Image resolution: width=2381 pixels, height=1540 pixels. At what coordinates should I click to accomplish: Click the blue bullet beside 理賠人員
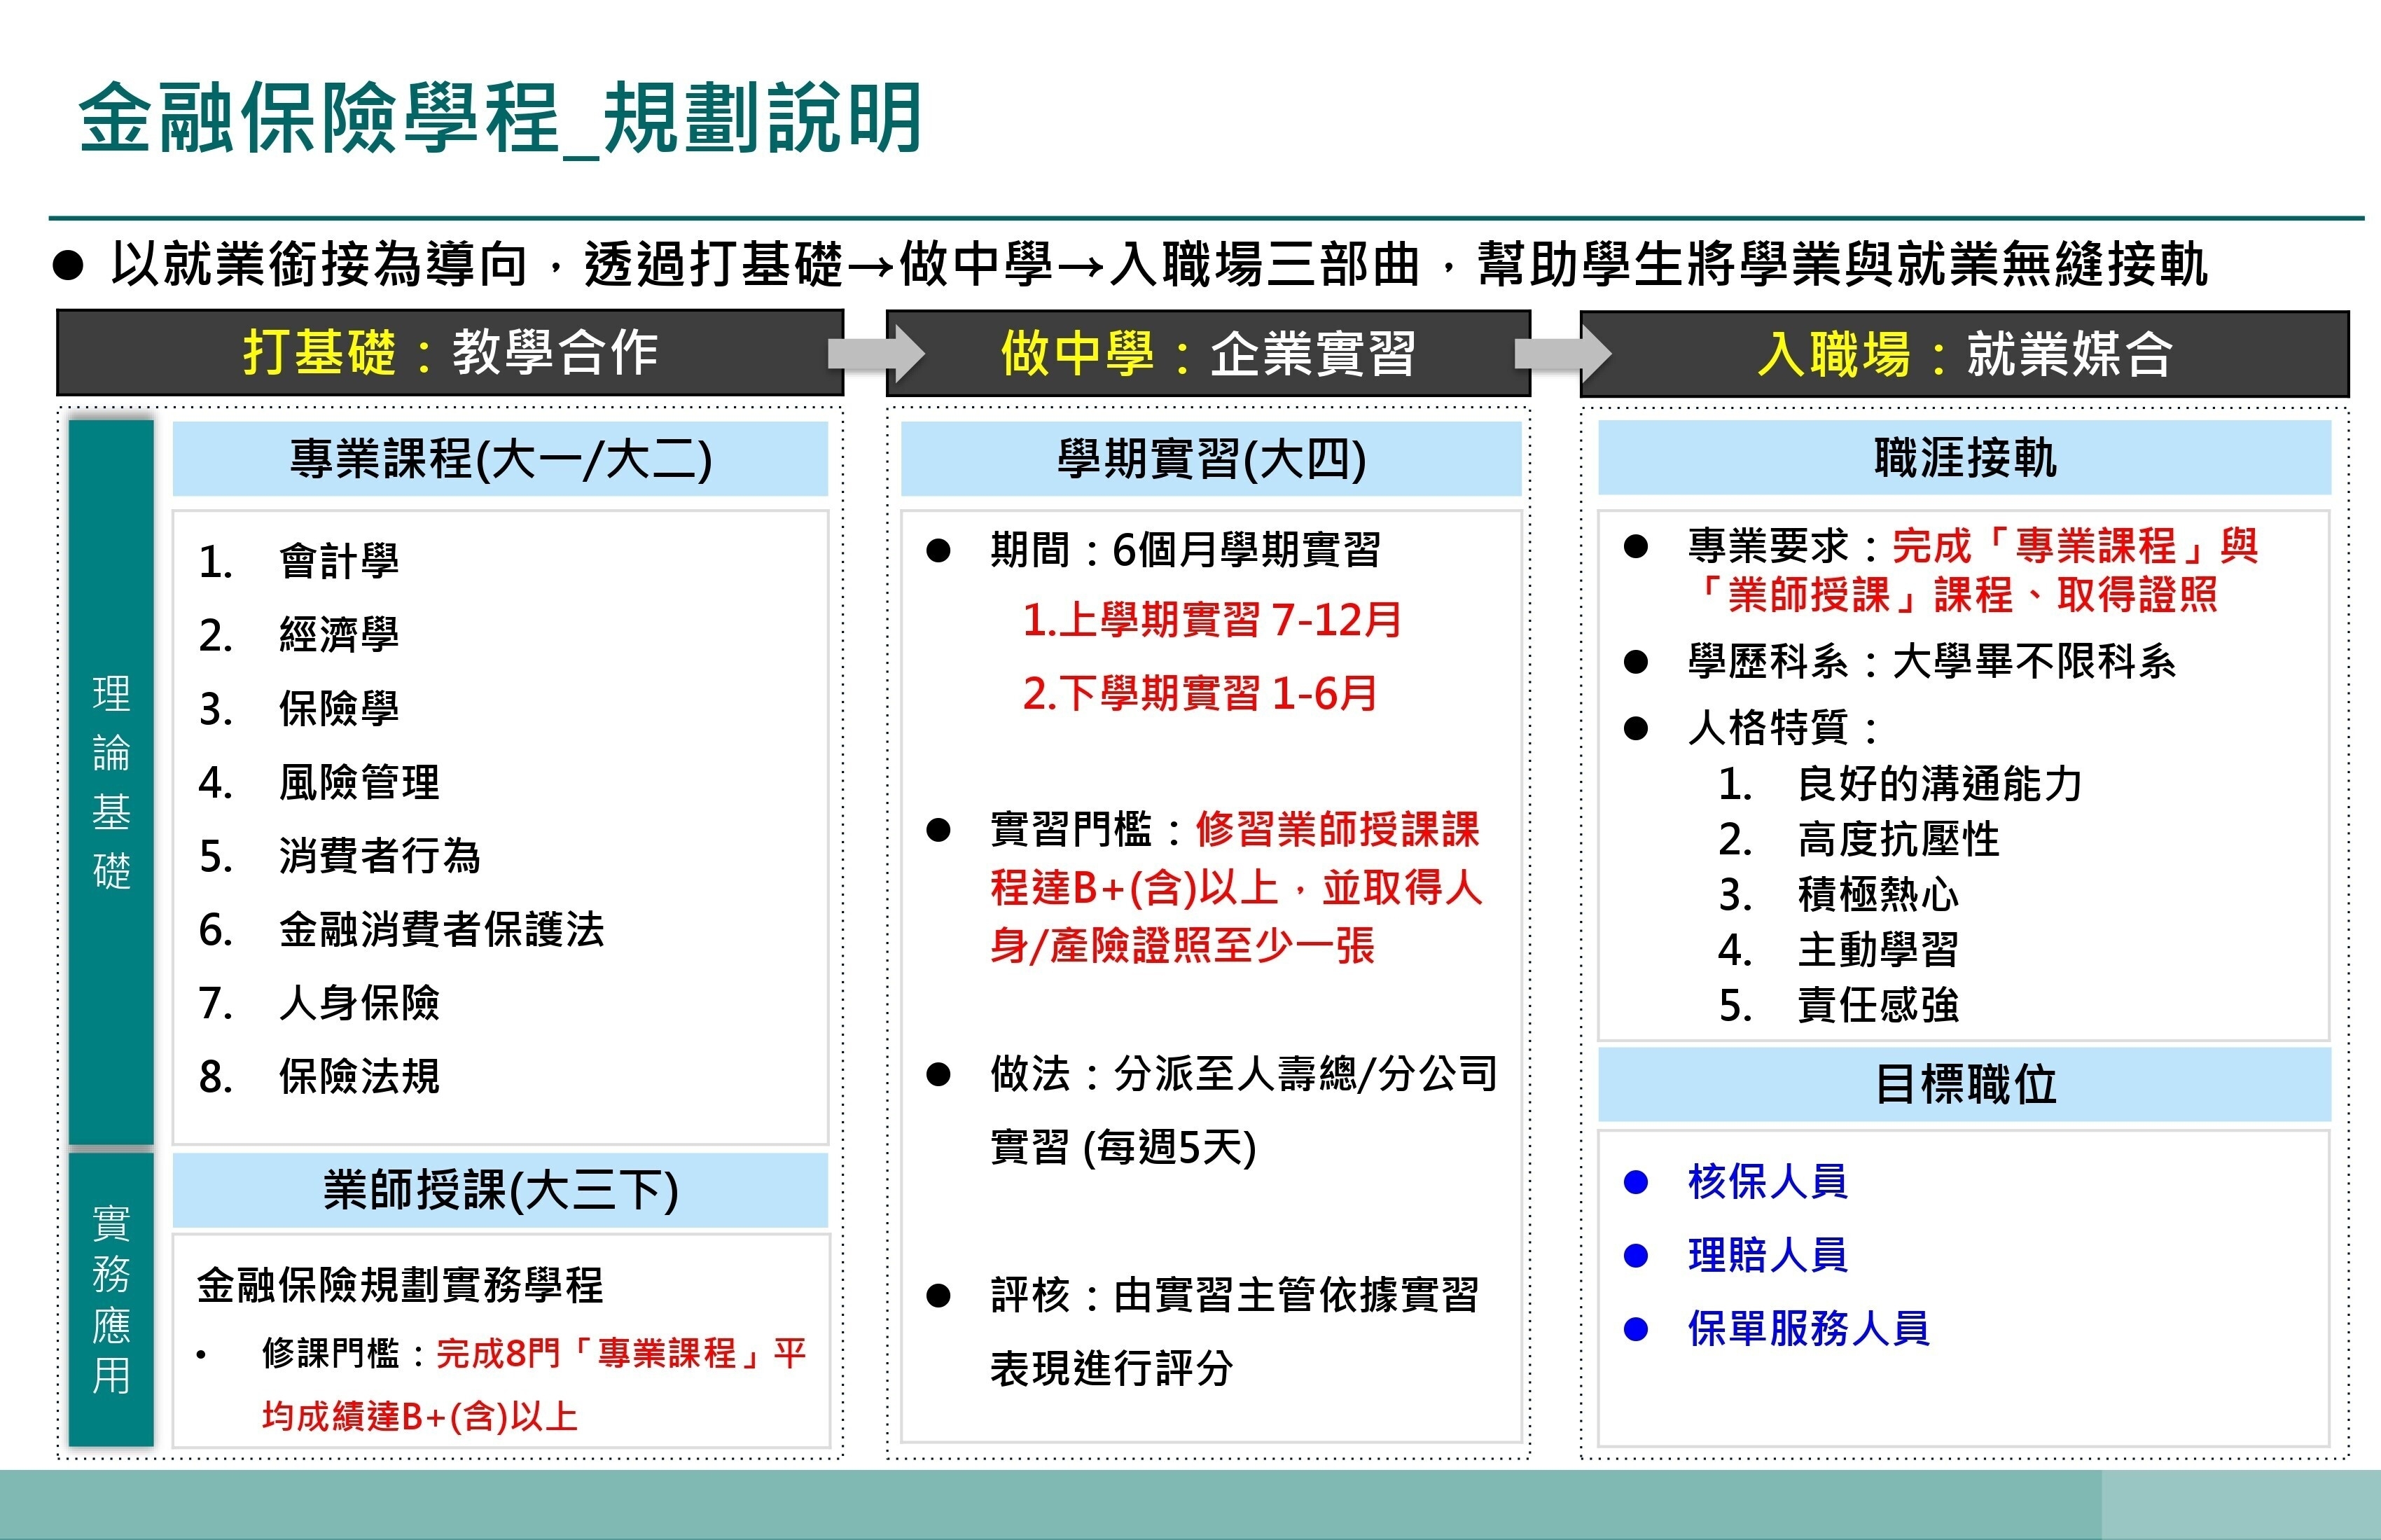[x=1636, y=1256]
